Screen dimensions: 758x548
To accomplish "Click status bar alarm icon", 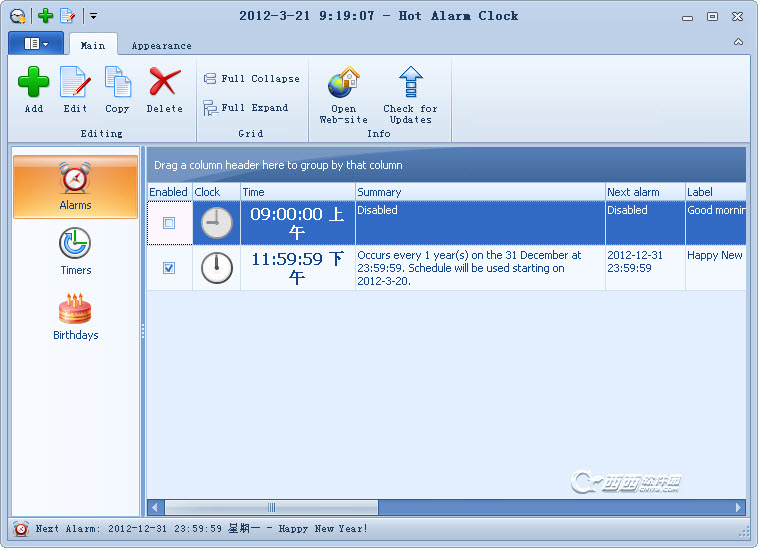I will click(x=21, y=529).
